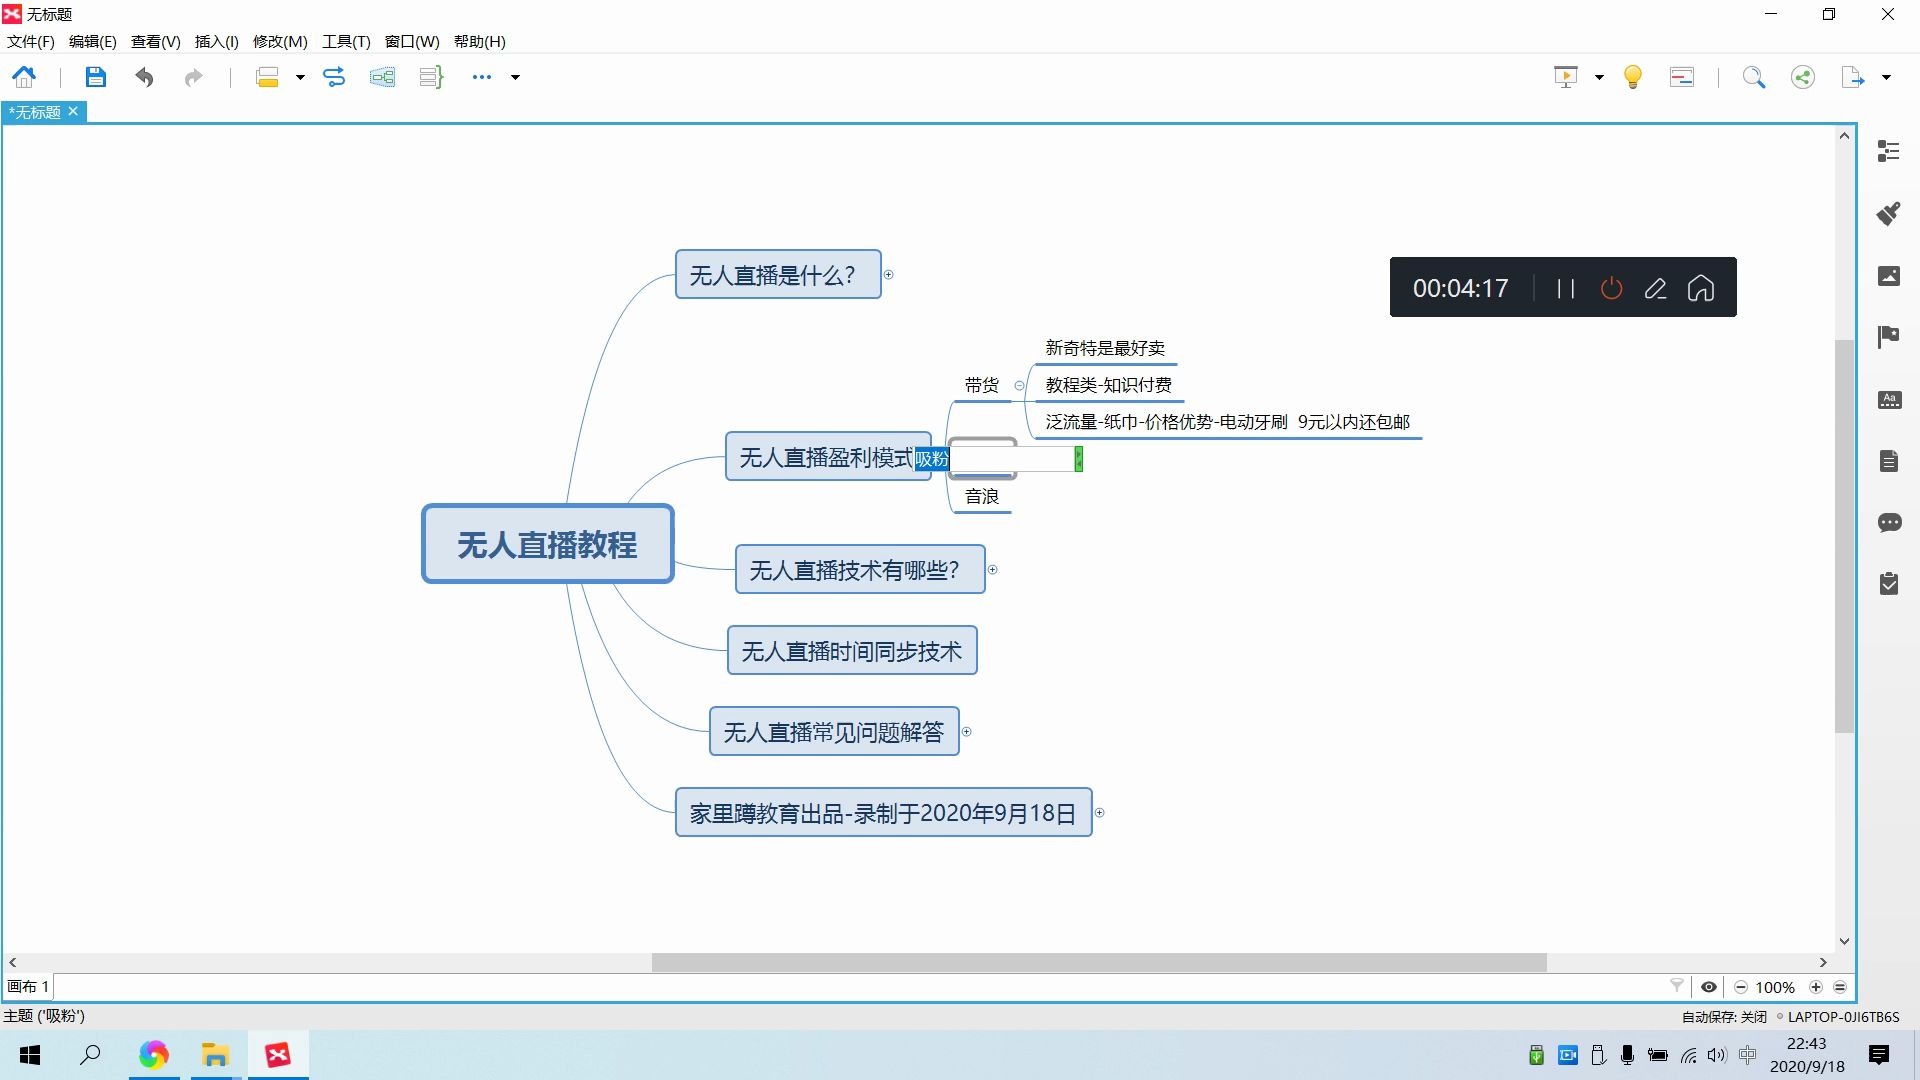Viewport: 1920px width, 1080px height.
Task: Expand the 无人直播技术有哪些? topic
Action: pos(992,569)
